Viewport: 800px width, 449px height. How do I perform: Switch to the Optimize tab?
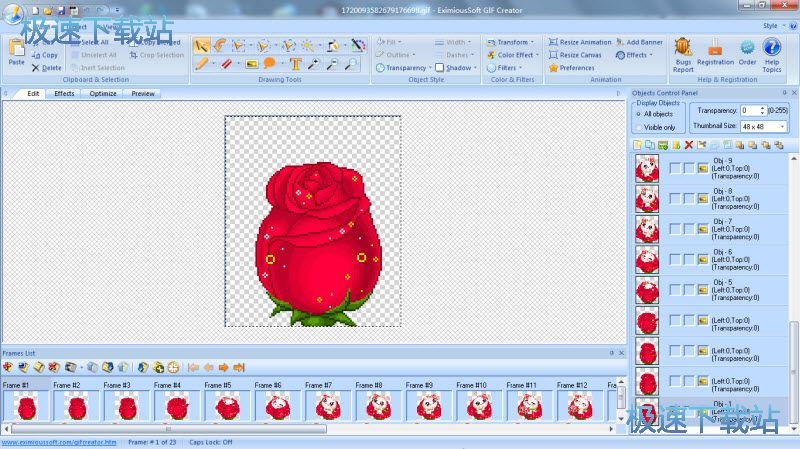pyautogui.click(x=103, y=93)
